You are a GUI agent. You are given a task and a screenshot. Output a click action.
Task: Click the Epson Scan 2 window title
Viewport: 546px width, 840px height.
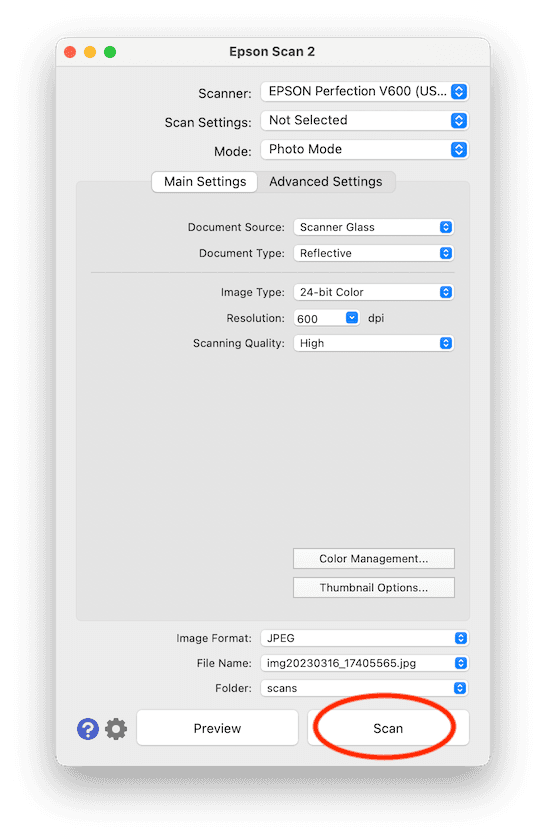pyautogui.click(x=272, y=52)
